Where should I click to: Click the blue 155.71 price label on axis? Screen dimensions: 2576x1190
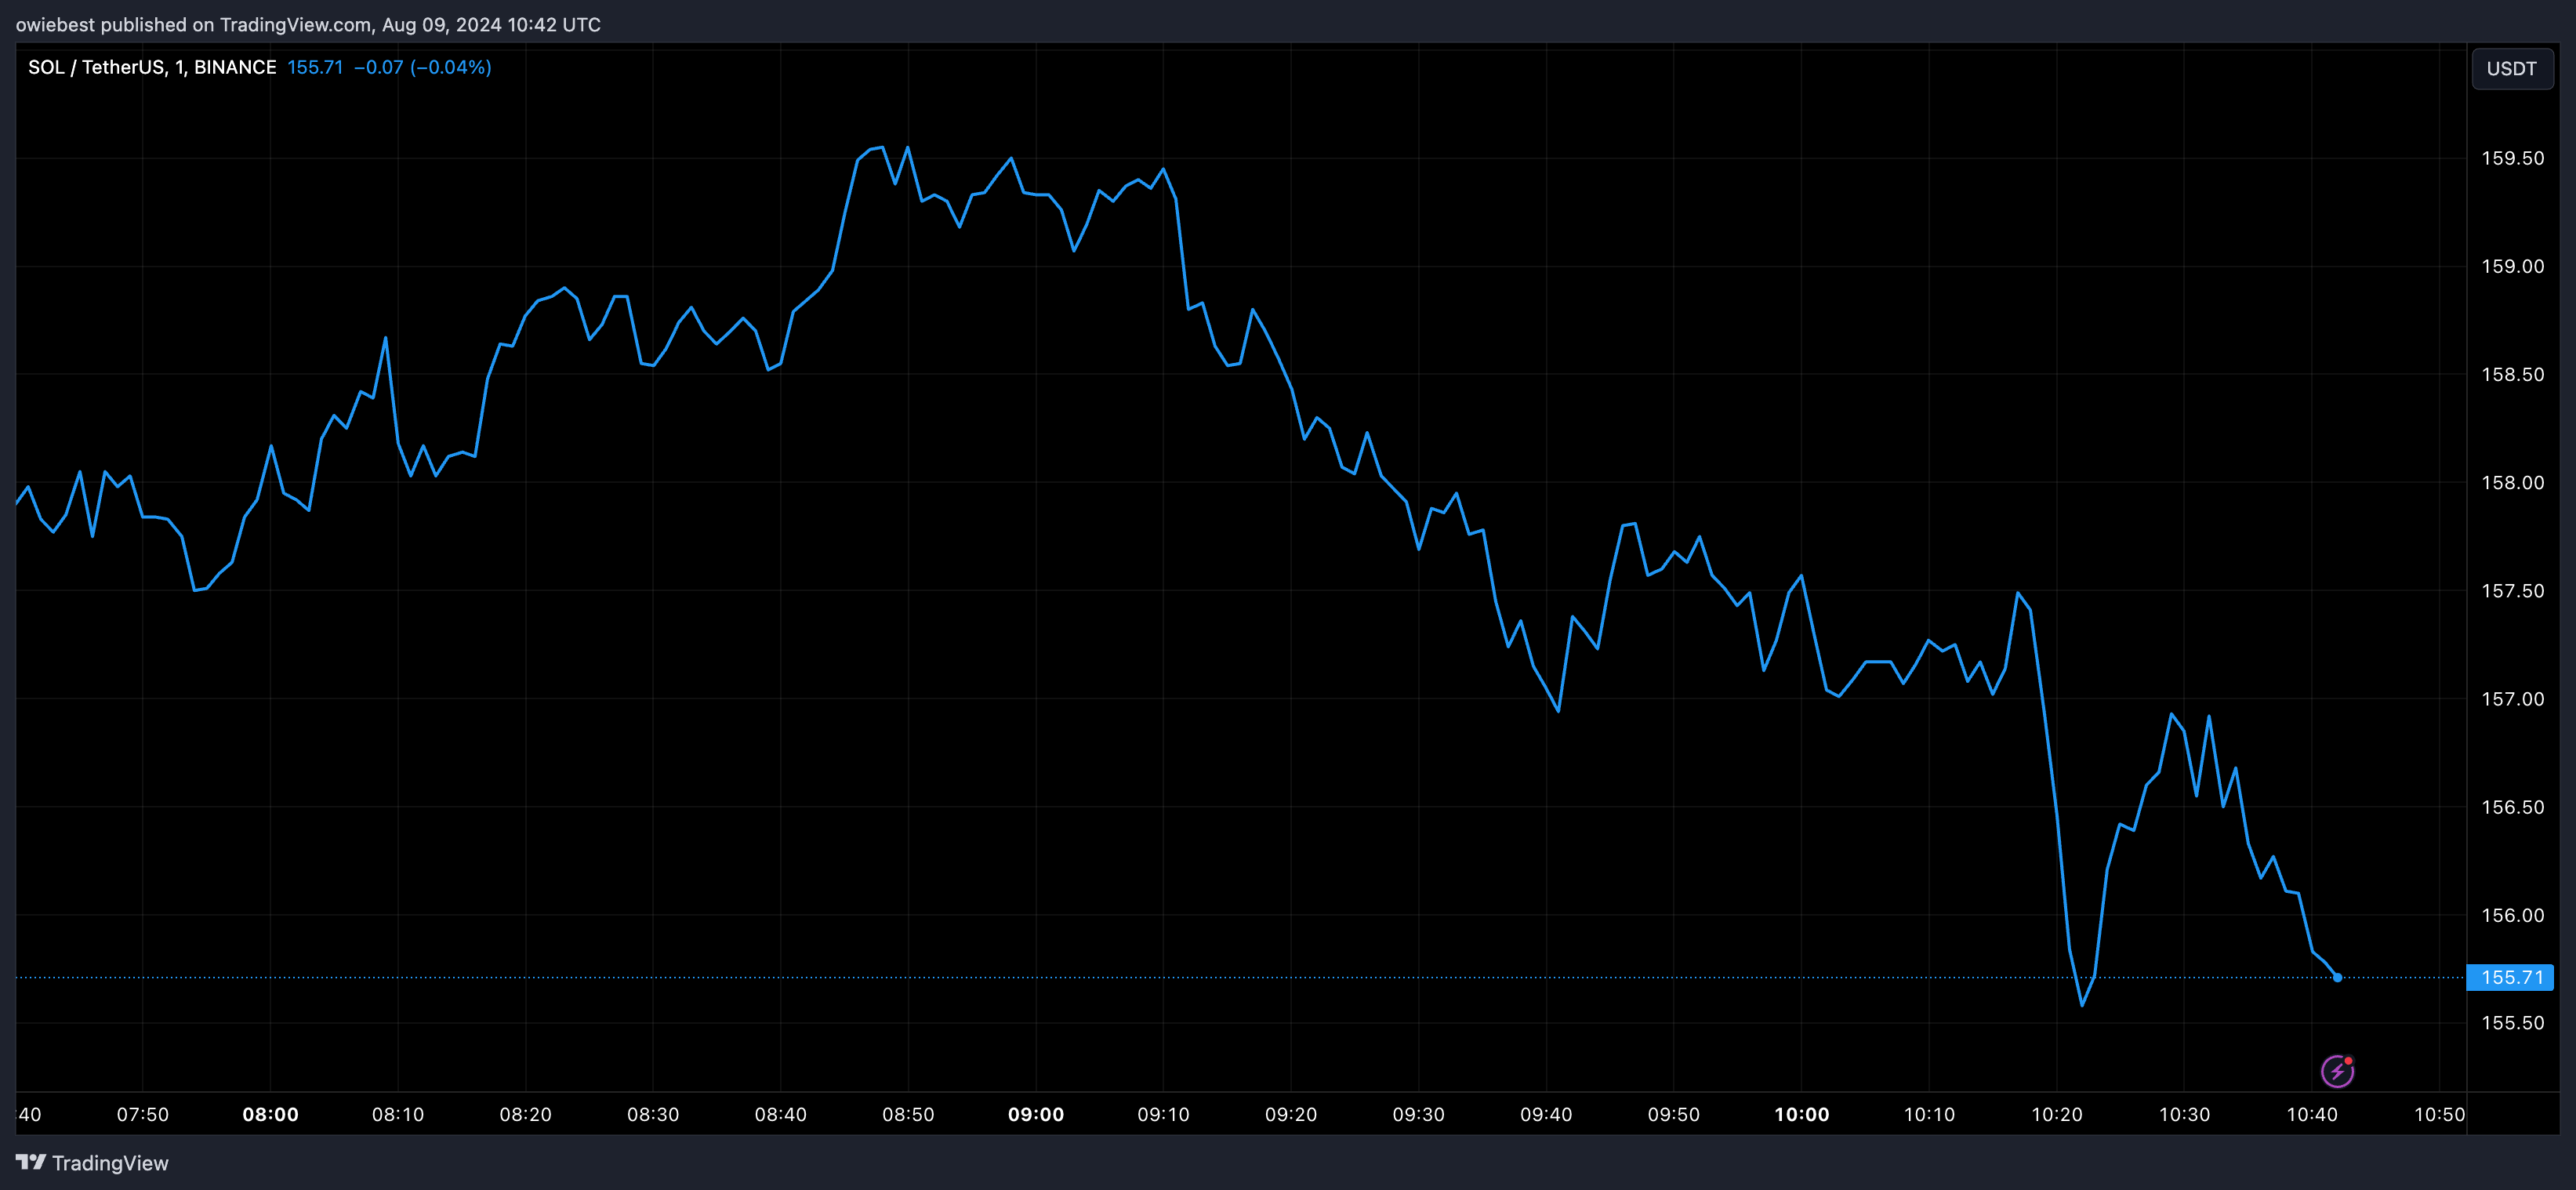(2511, 977)
